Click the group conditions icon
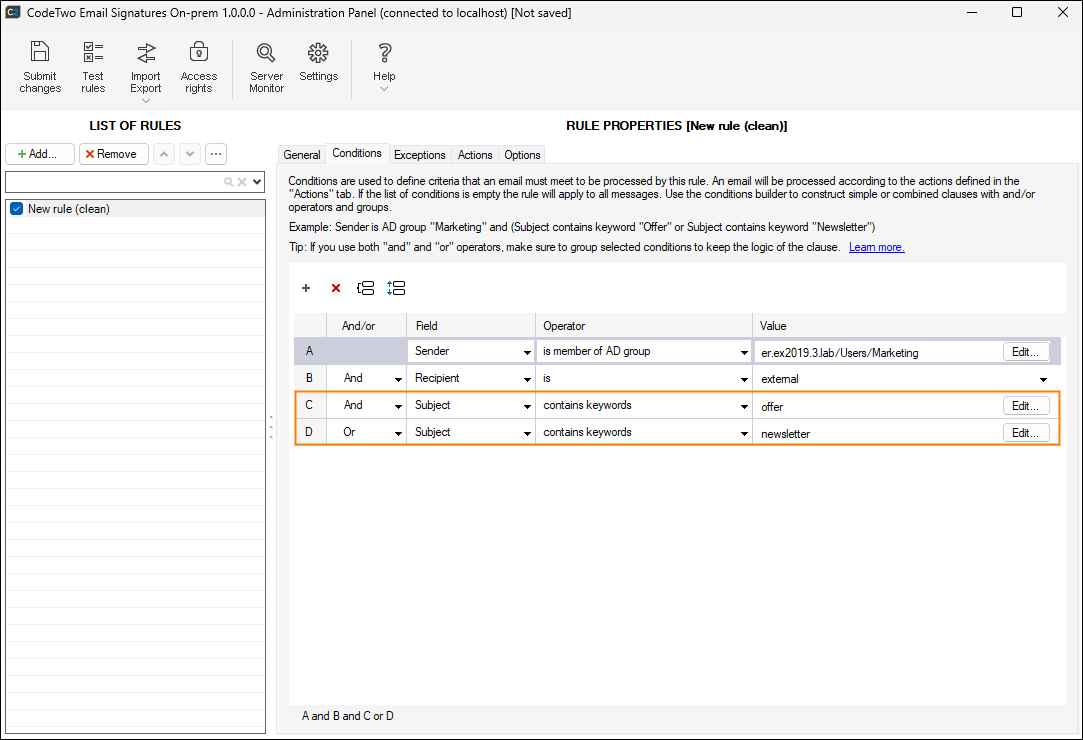Image resolution: width=1083 pixels, height=740 pixels. (x=365, y=288)
